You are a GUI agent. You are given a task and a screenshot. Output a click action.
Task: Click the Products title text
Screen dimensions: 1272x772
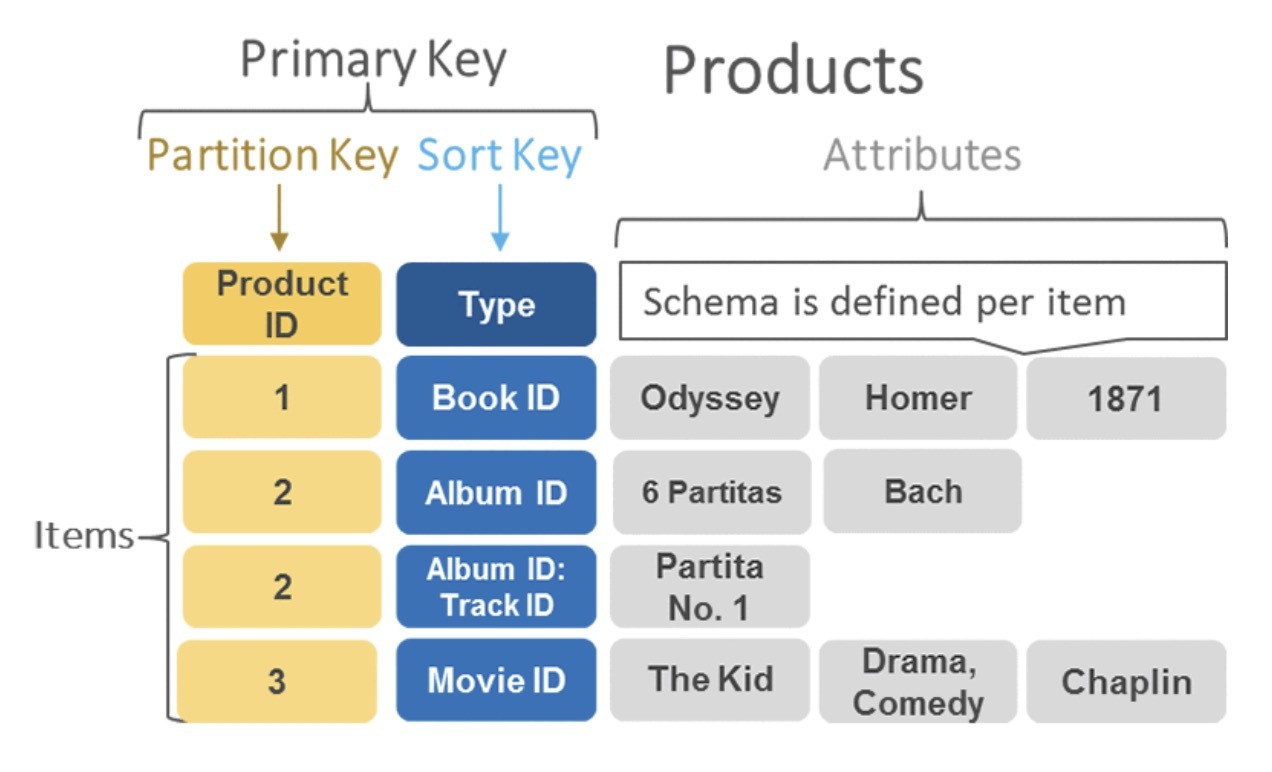793,71
